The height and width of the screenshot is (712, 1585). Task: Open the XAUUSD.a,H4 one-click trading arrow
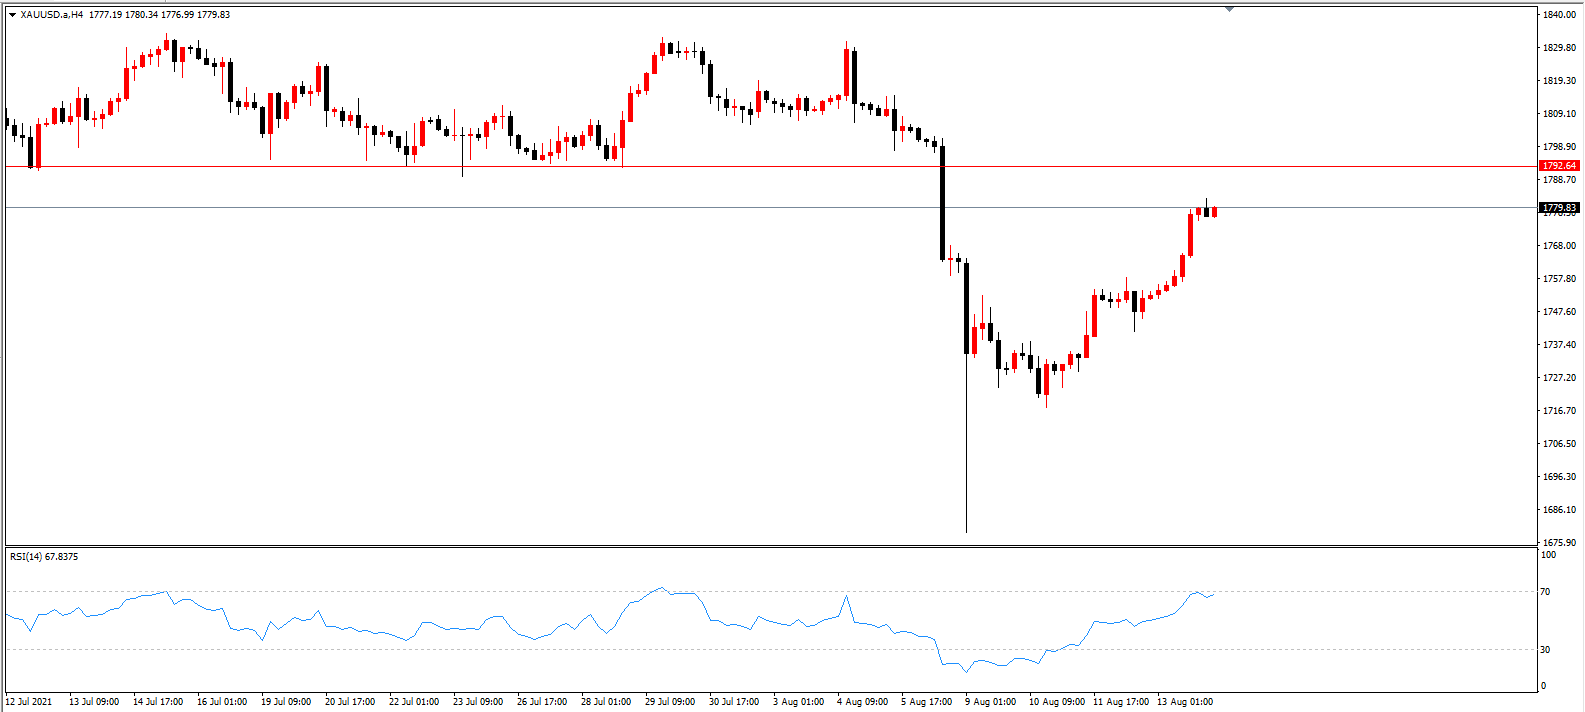12,15
